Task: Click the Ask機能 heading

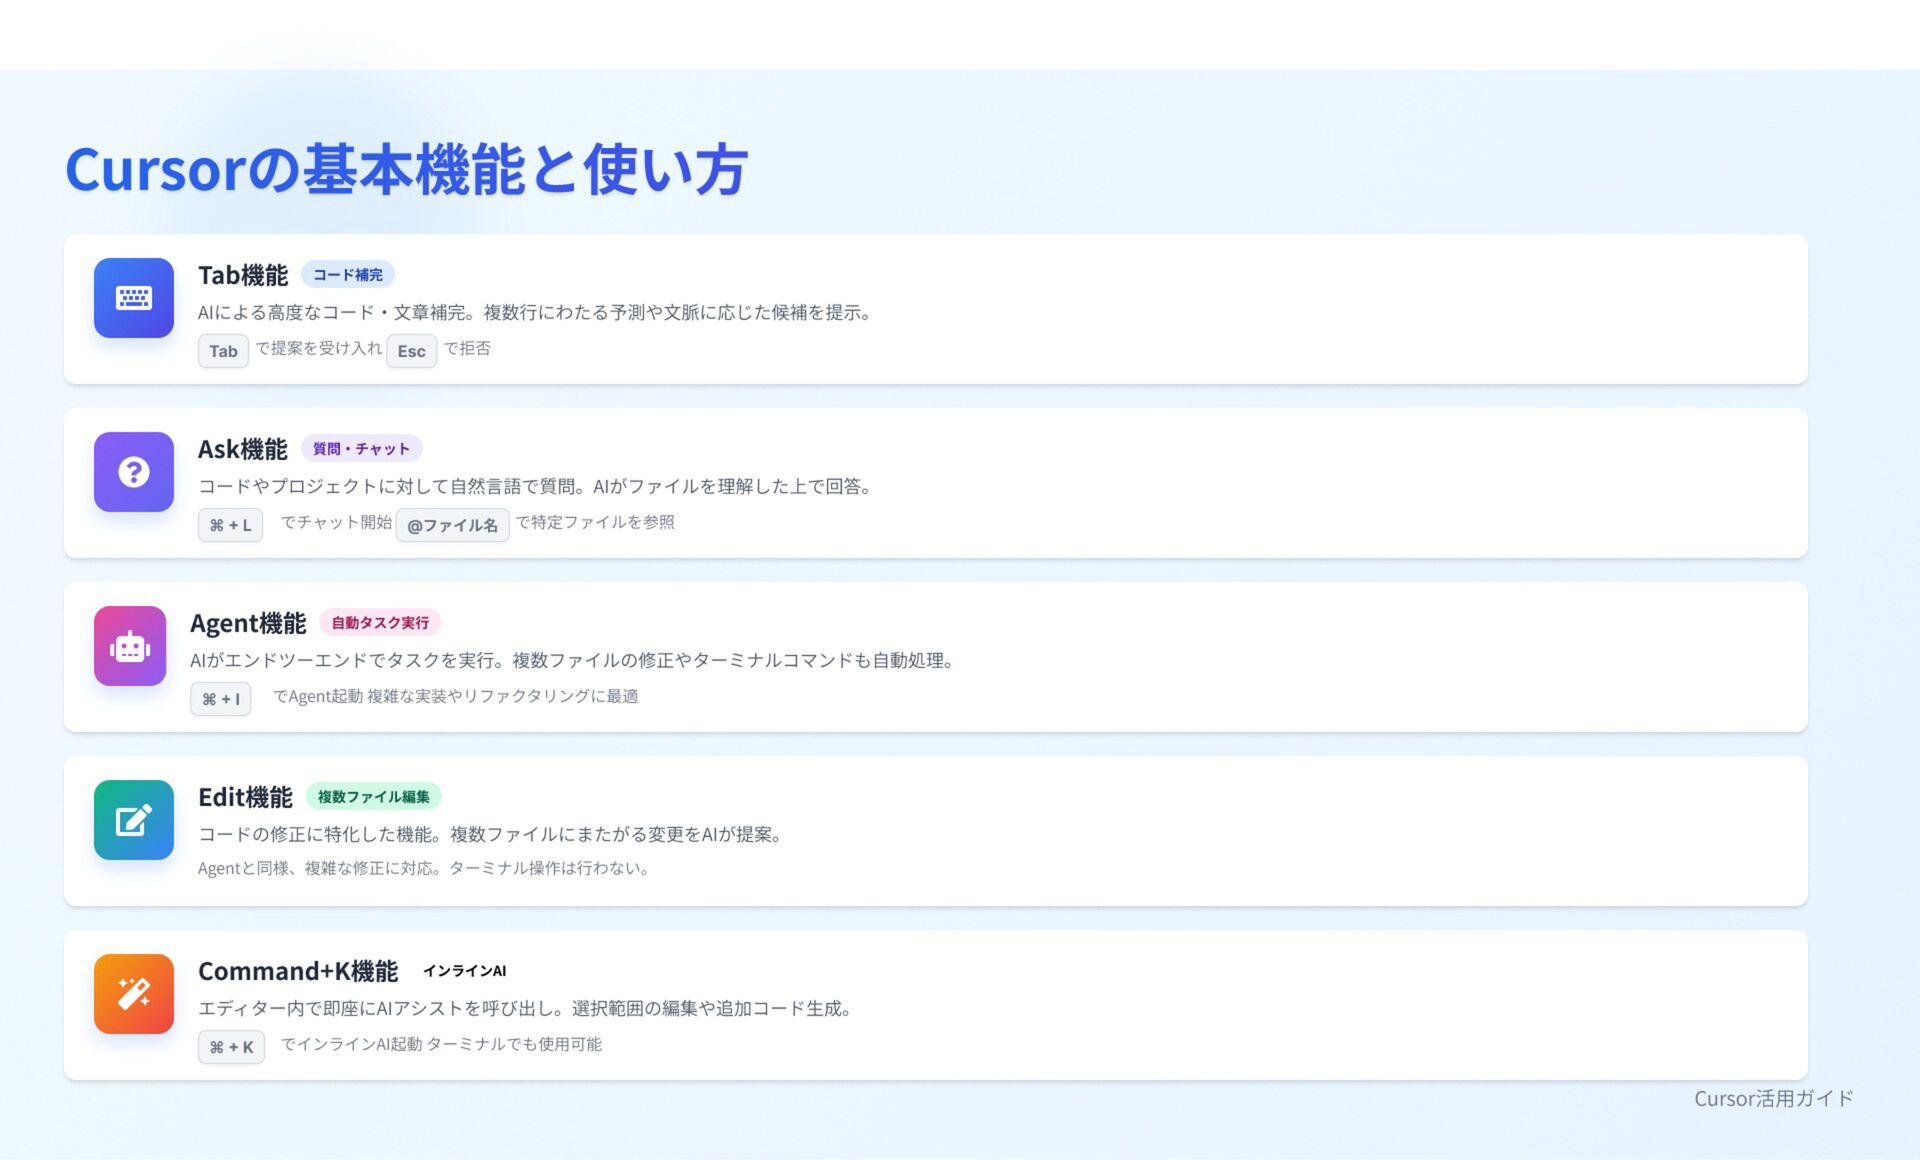Action: point(243,449)
